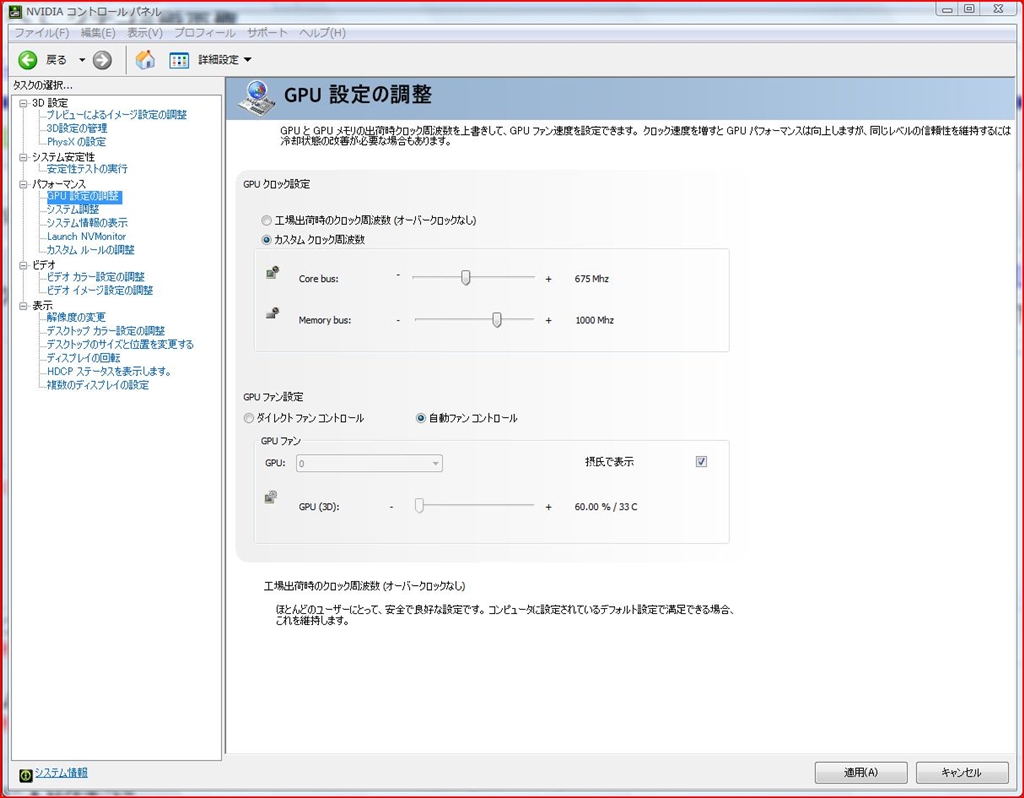Select 工場出荷時のクロック周波数 radio button
The height and width of the screenshot is (798, 1024).
tap(266, 221)
